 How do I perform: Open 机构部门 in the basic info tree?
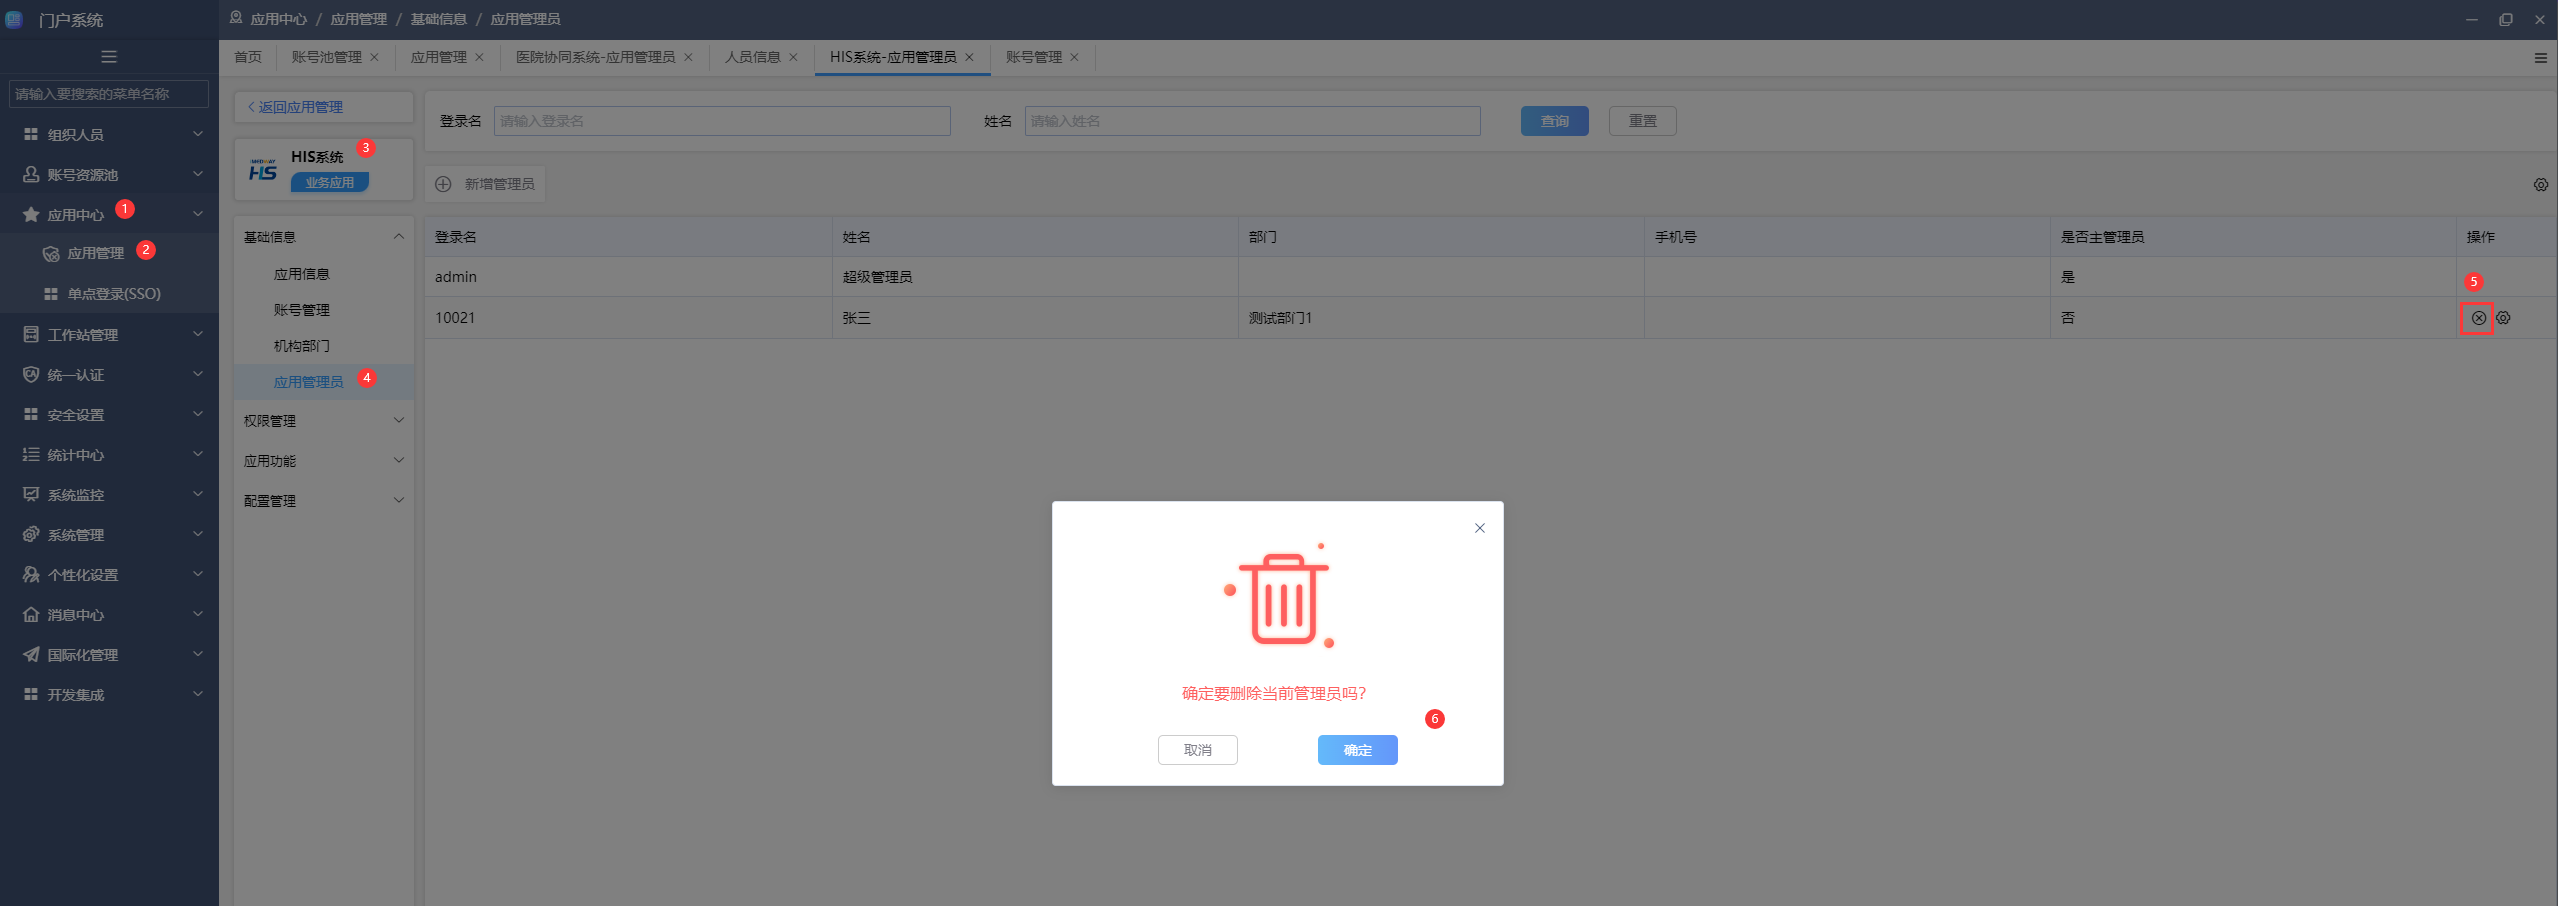click(x=302, y=346)
